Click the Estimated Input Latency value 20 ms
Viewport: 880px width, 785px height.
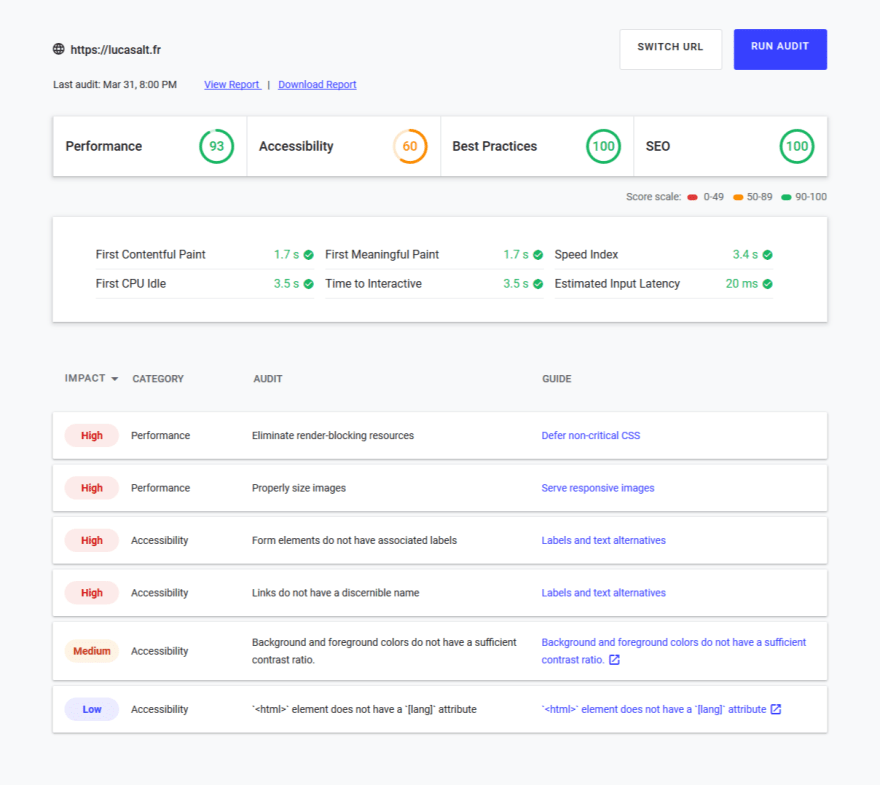(x=741, y=284)
